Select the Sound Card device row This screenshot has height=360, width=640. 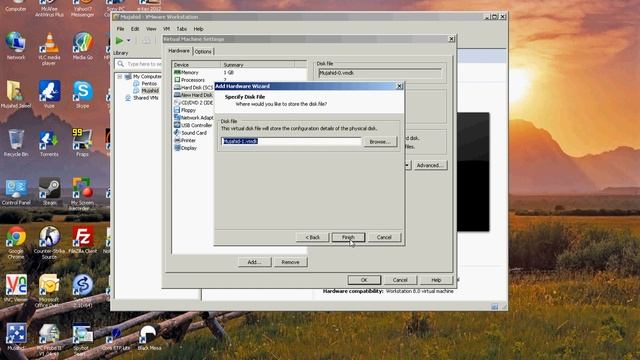[193, 133]
